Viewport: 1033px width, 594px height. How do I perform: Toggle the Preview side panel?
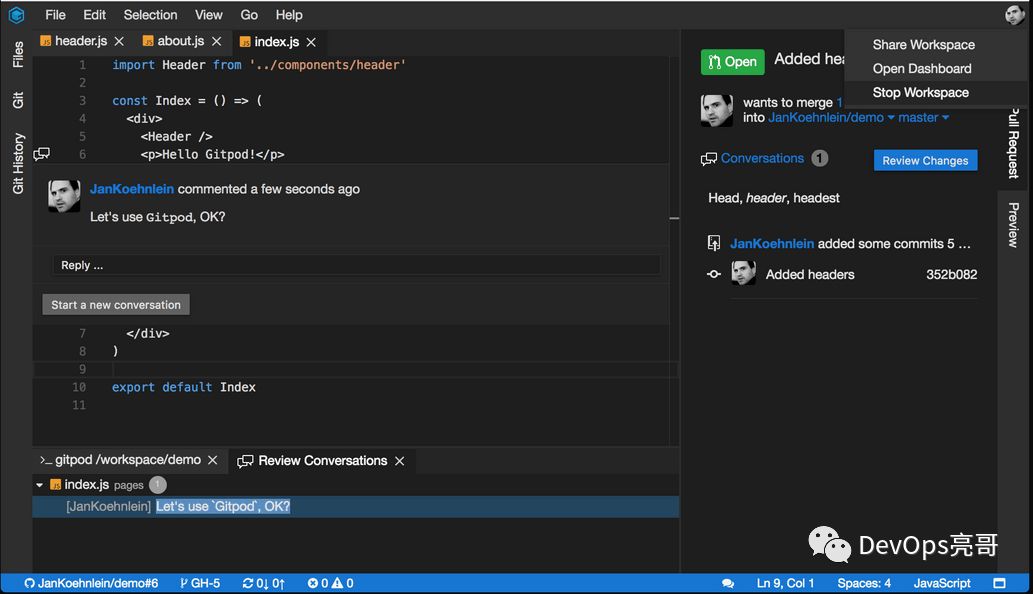pos(1014,225)
